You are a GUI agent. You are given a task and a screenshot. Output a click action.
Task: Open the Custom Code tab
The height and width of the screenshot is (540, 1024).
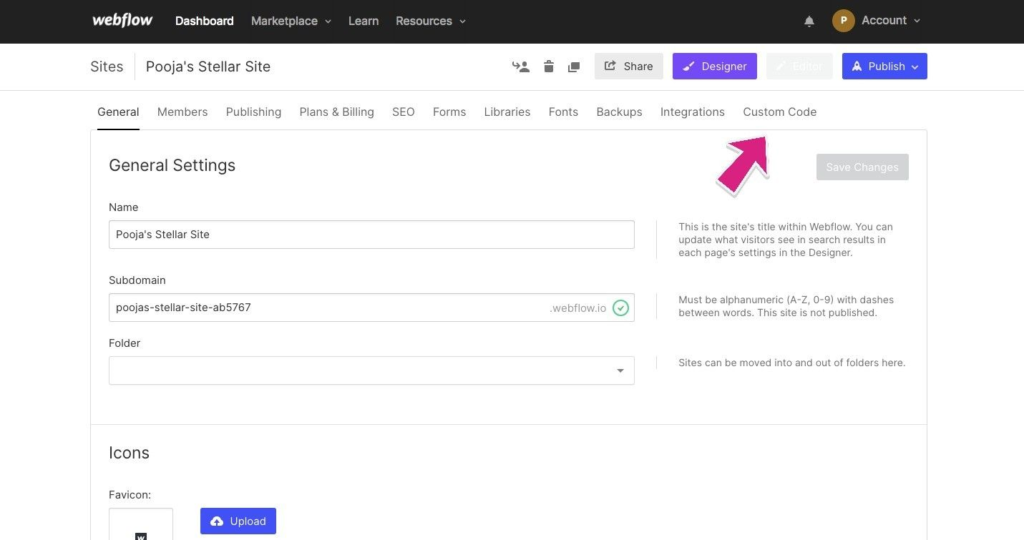(779, 112)
